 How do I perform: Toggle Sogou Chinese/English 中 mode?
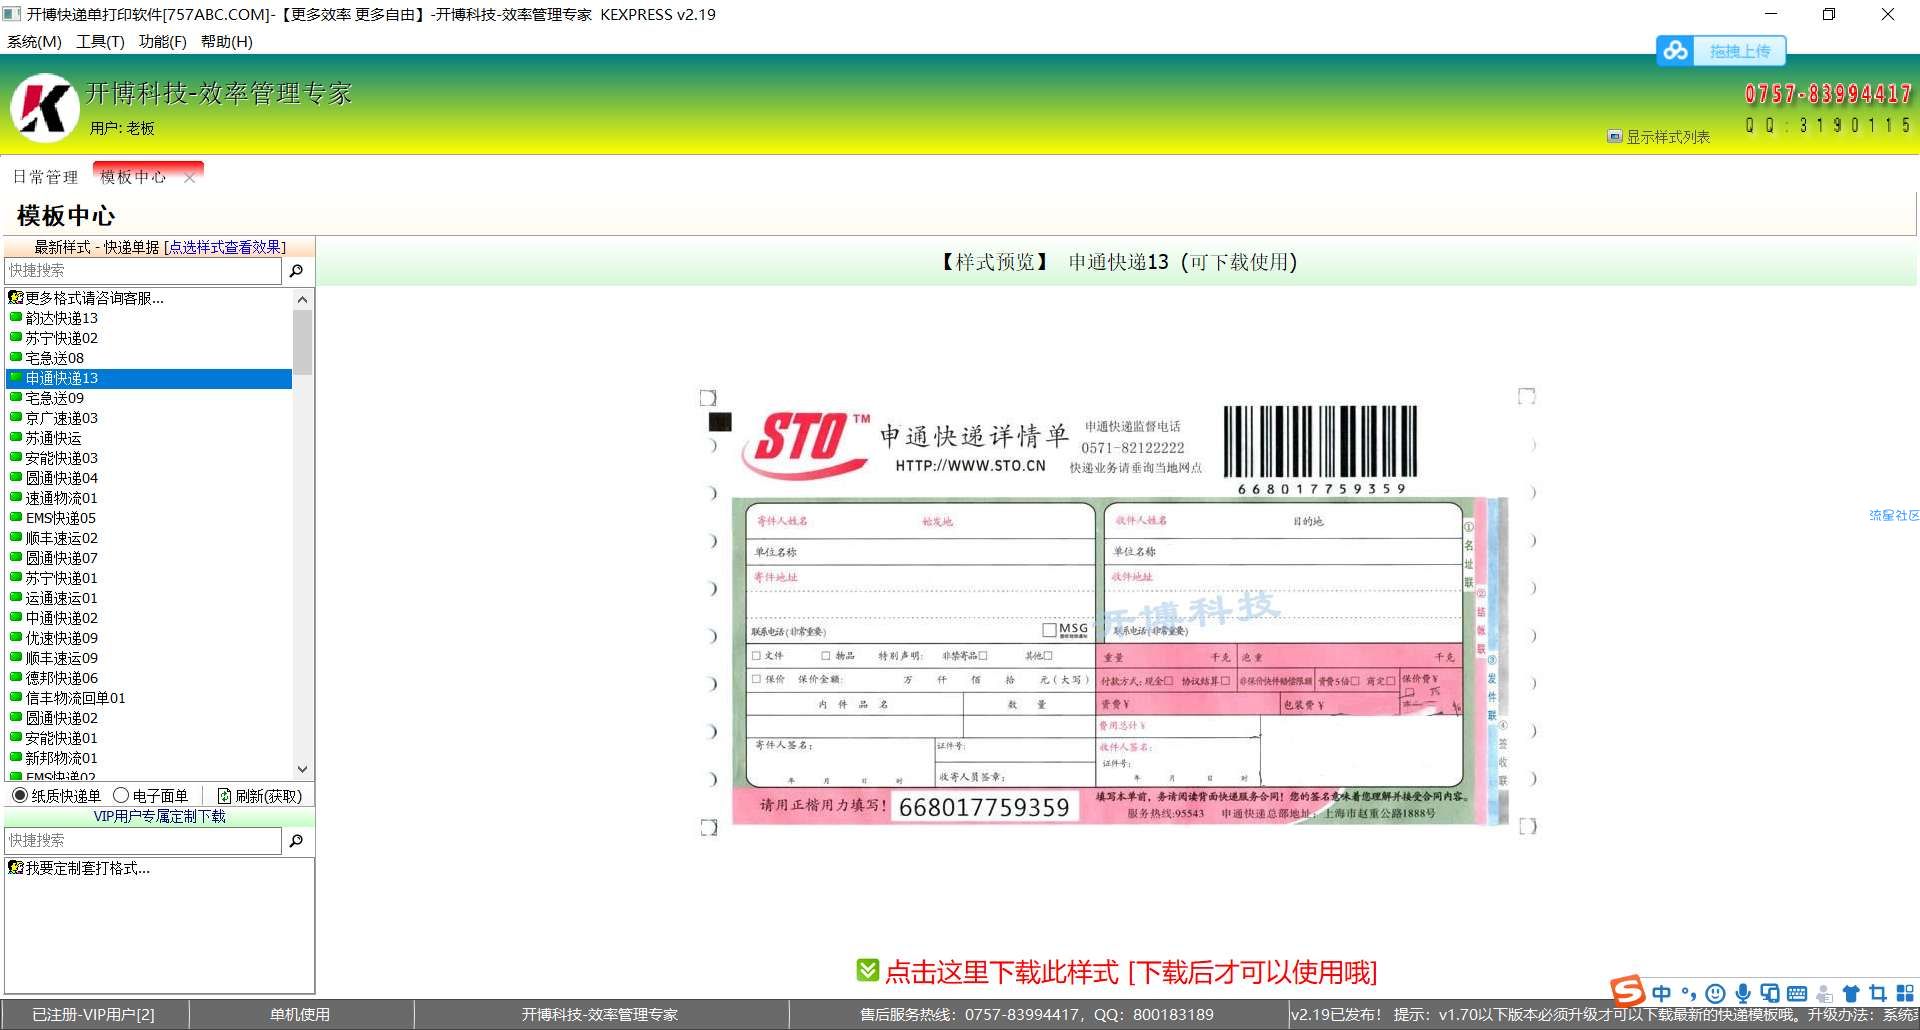coord(1662,993)
